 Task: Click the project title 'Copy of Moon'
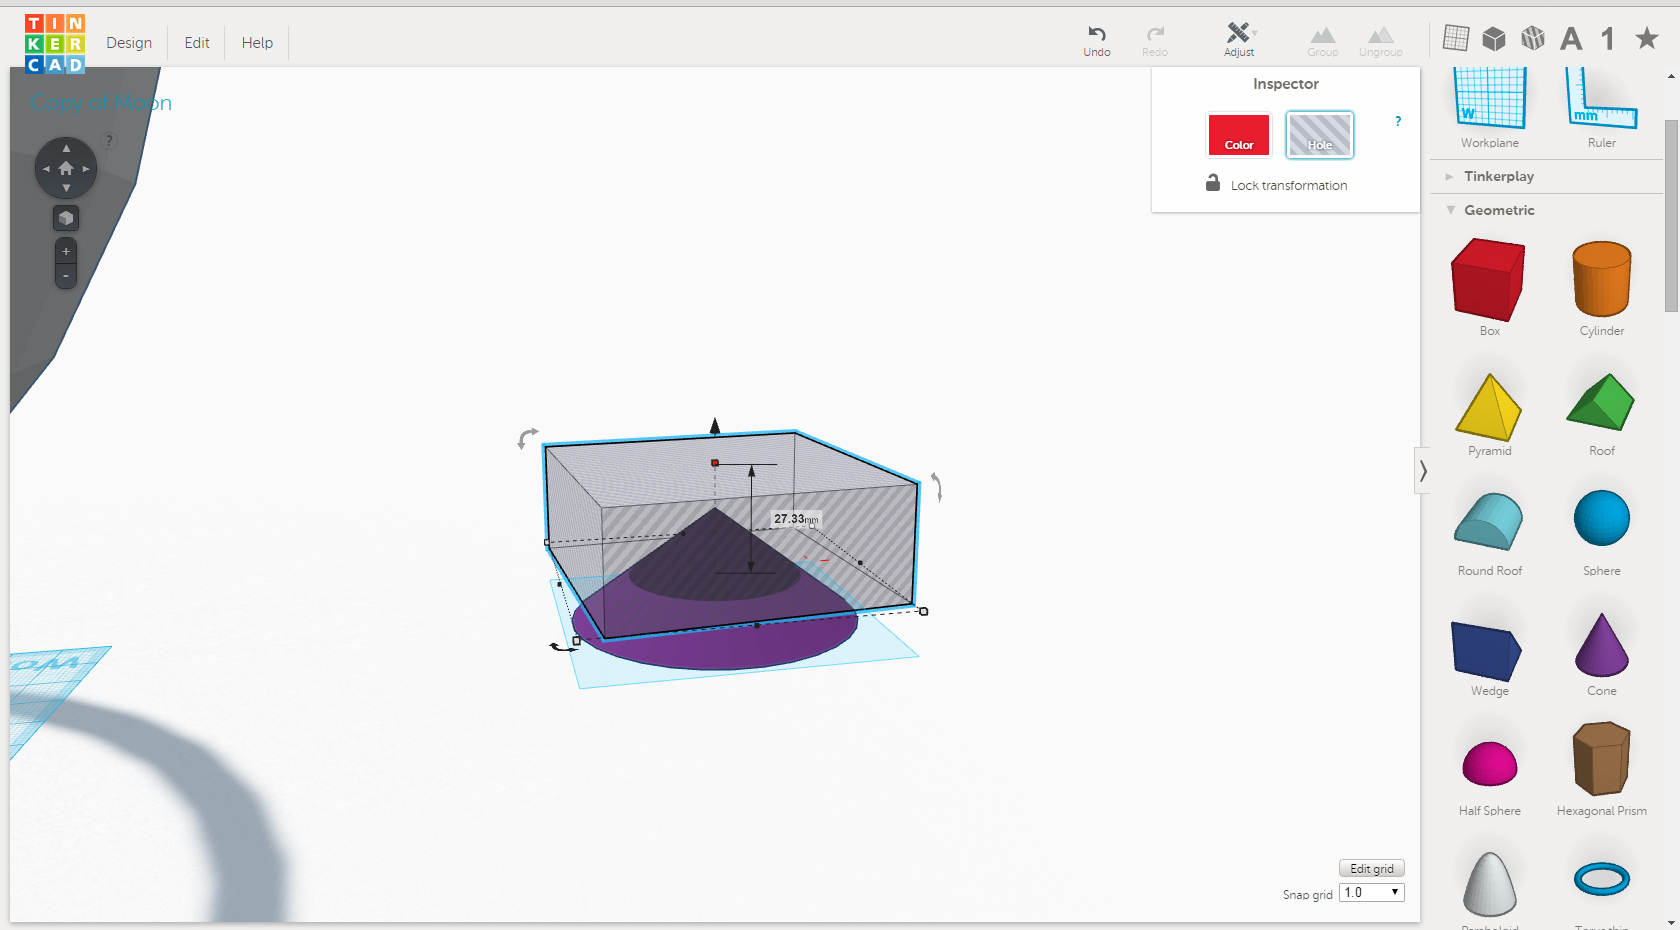(101, 103)
